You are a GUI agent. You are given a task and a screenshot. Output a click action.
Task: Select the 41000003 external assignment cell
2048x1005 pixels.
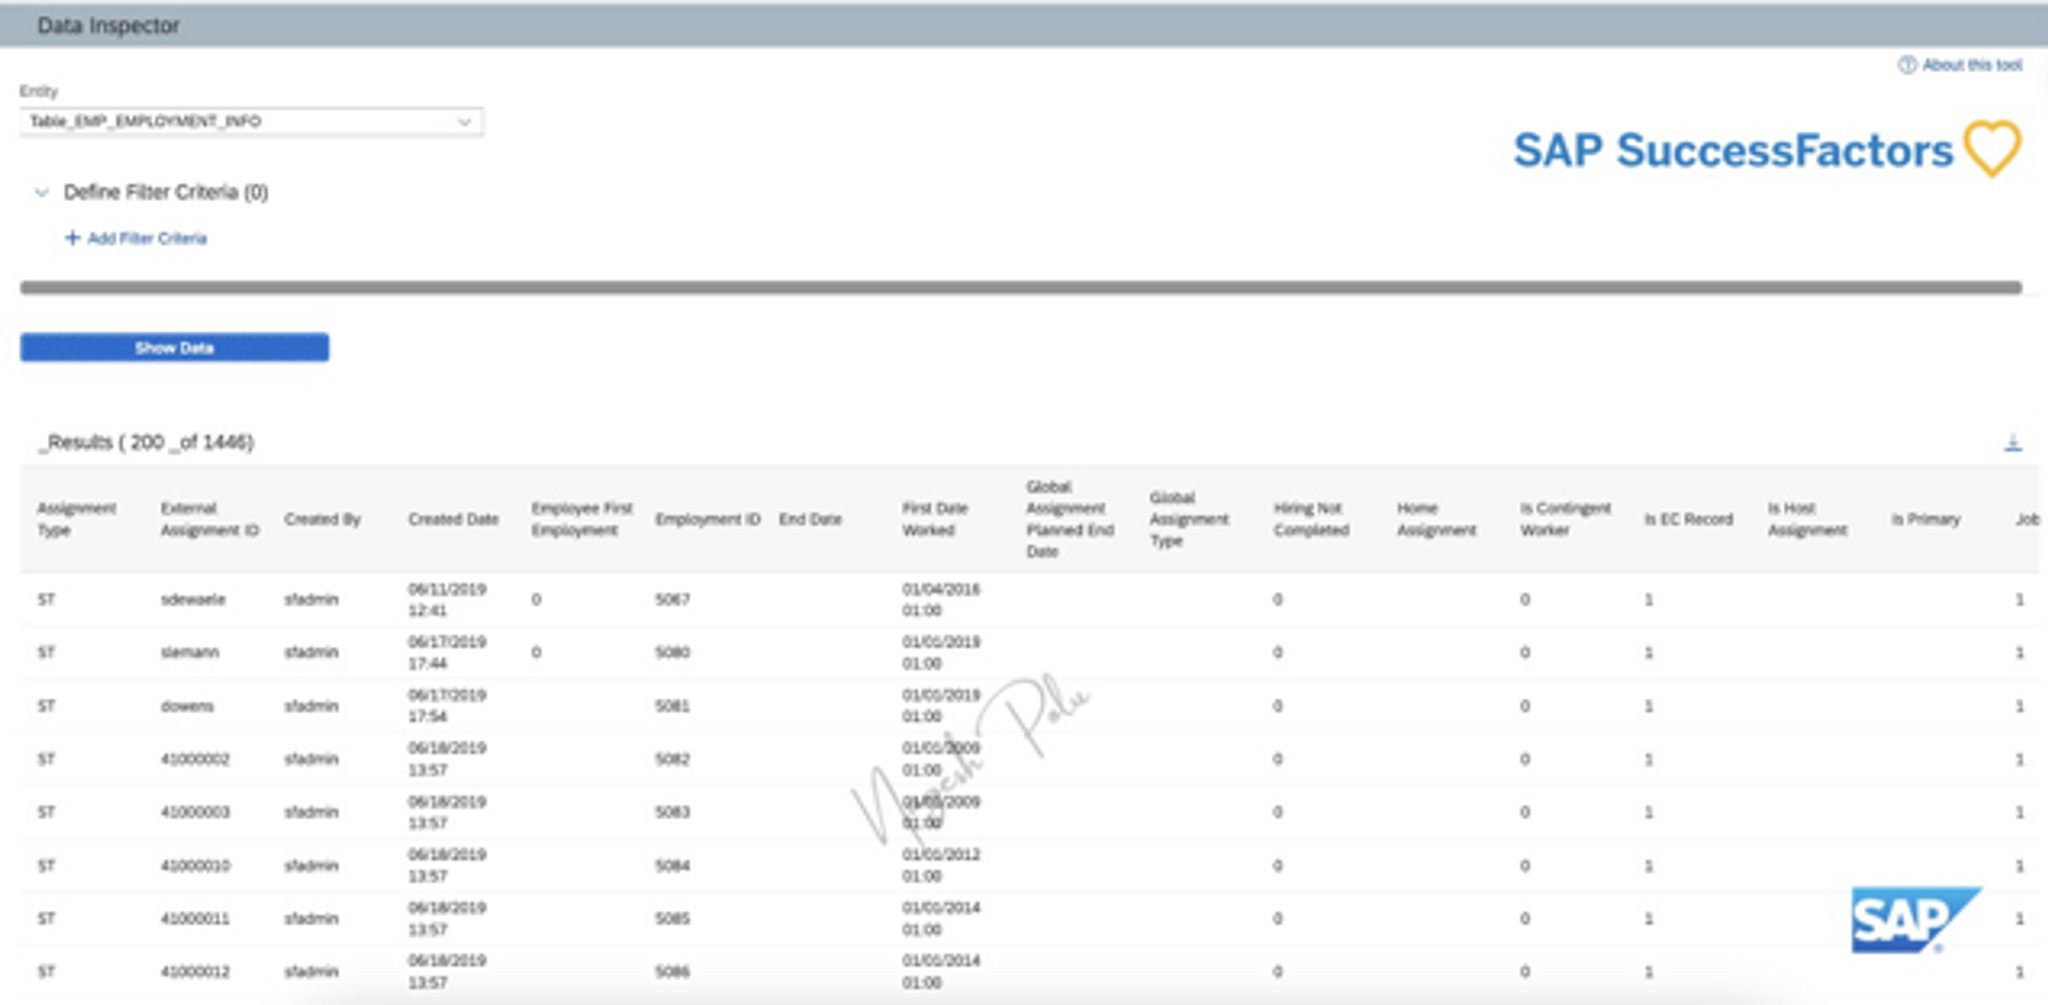[x=195, y=812]
